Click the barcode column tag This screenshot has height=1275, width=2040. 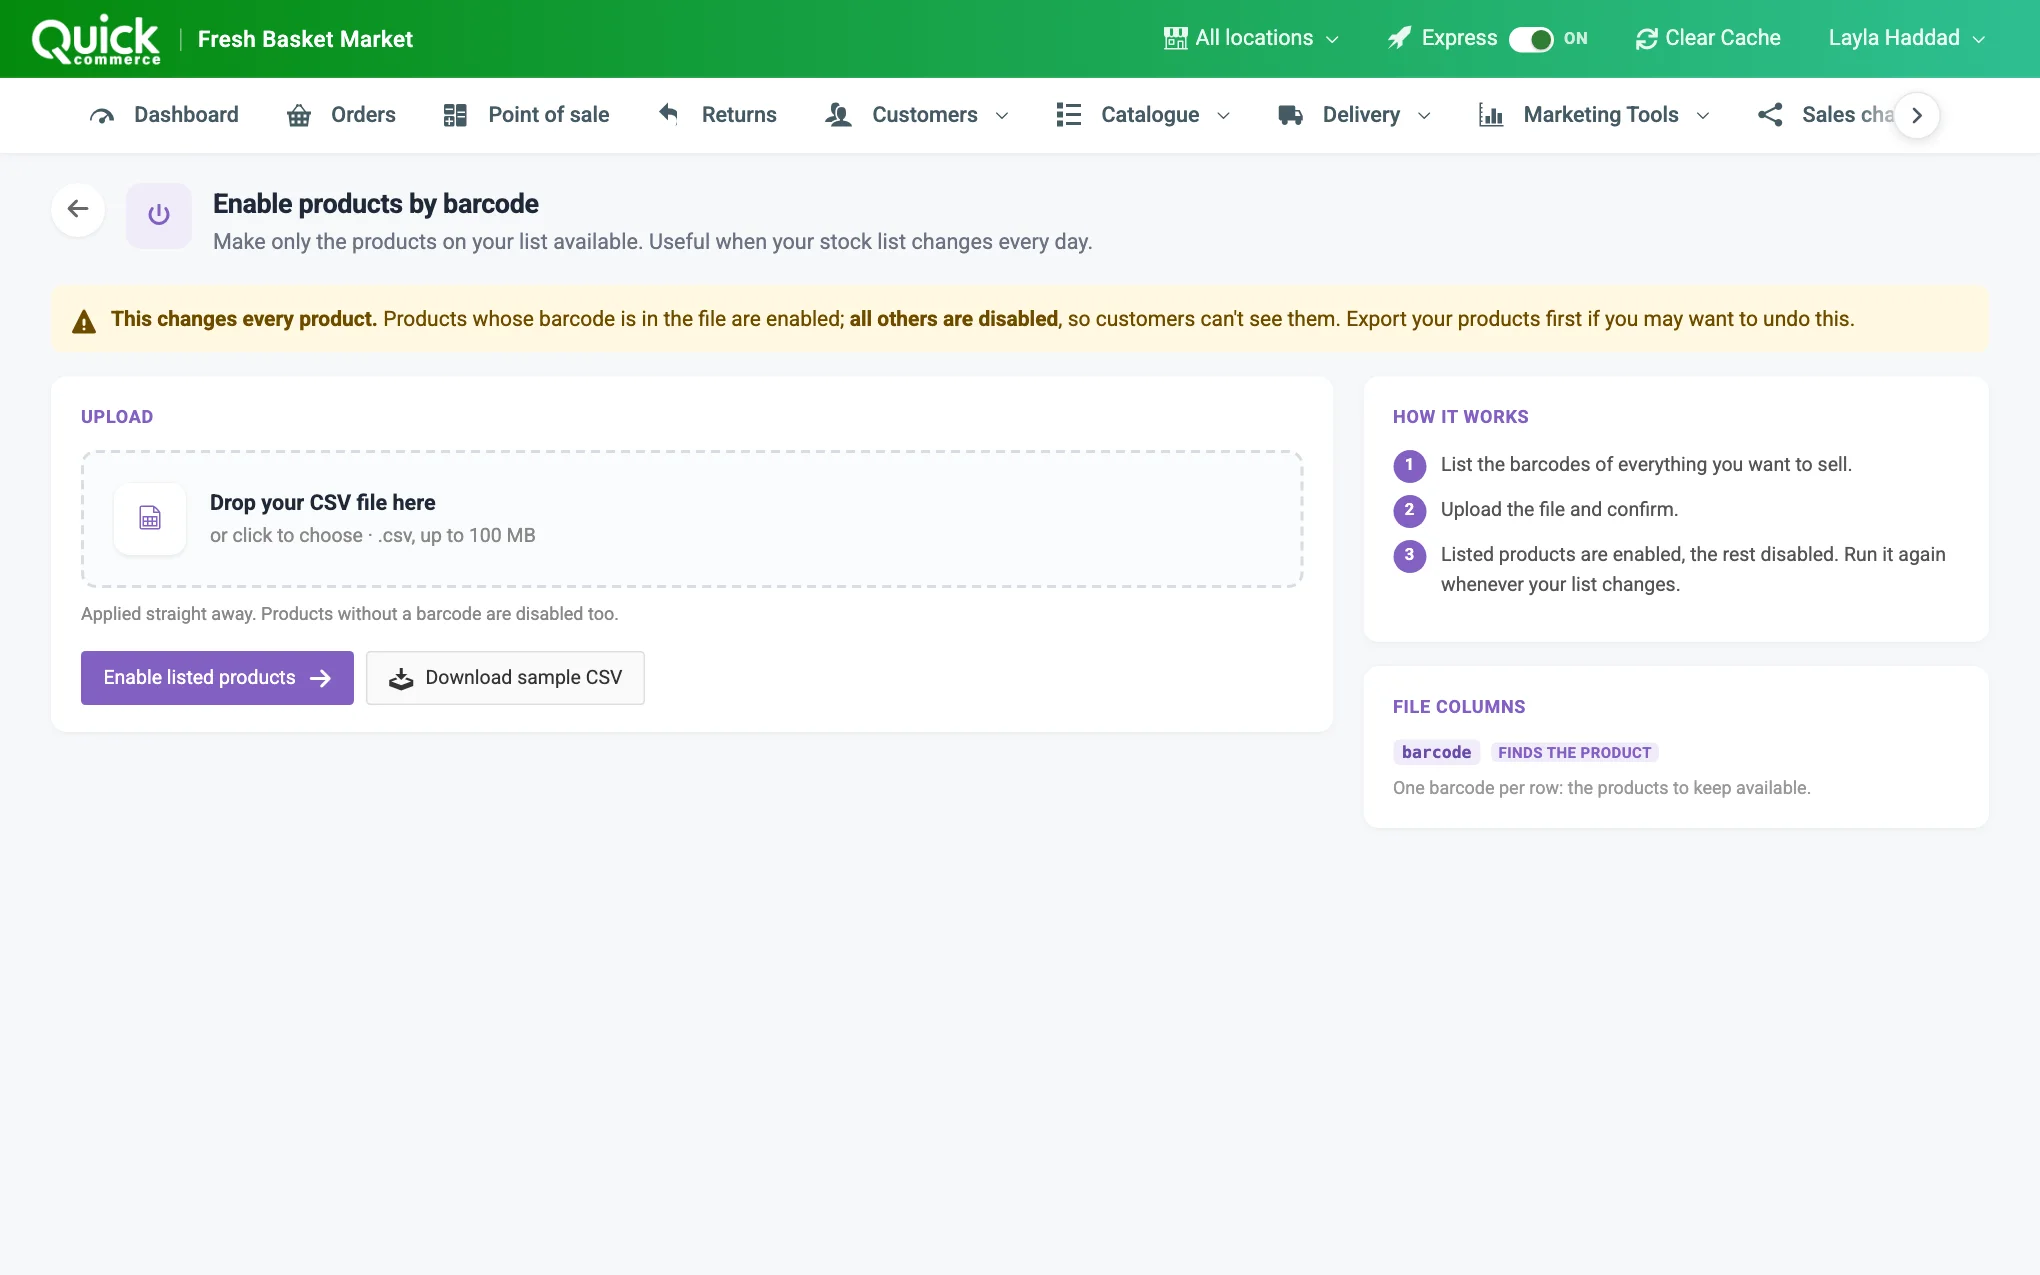(x=1436, y=752)
